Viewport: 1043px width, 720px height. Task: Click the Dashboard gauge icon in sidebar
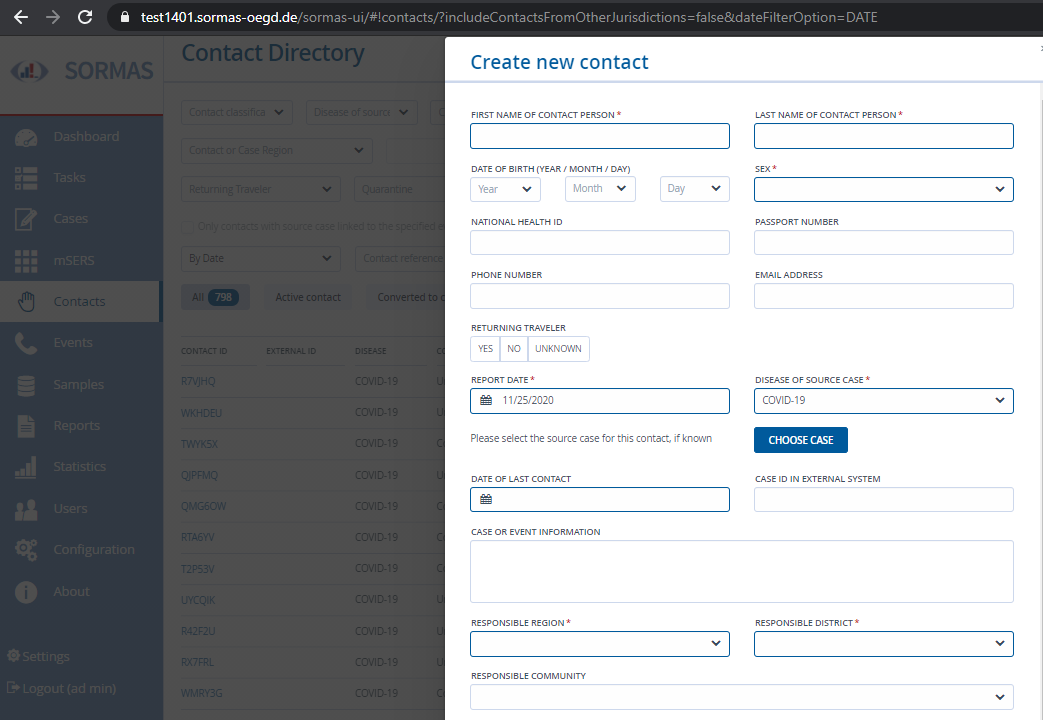point(26,137)
